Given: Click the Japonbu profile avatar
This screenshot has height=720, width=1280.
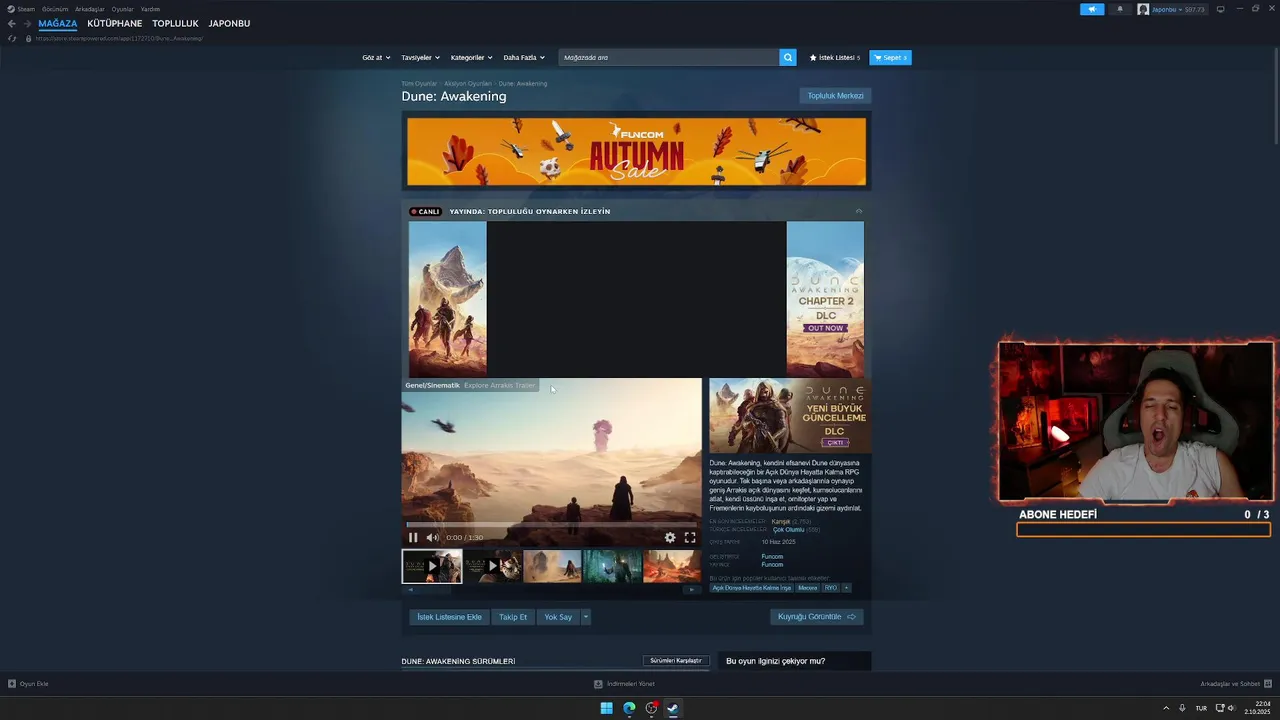Looking at the screenshot, I should click(x=1143, y=9).
